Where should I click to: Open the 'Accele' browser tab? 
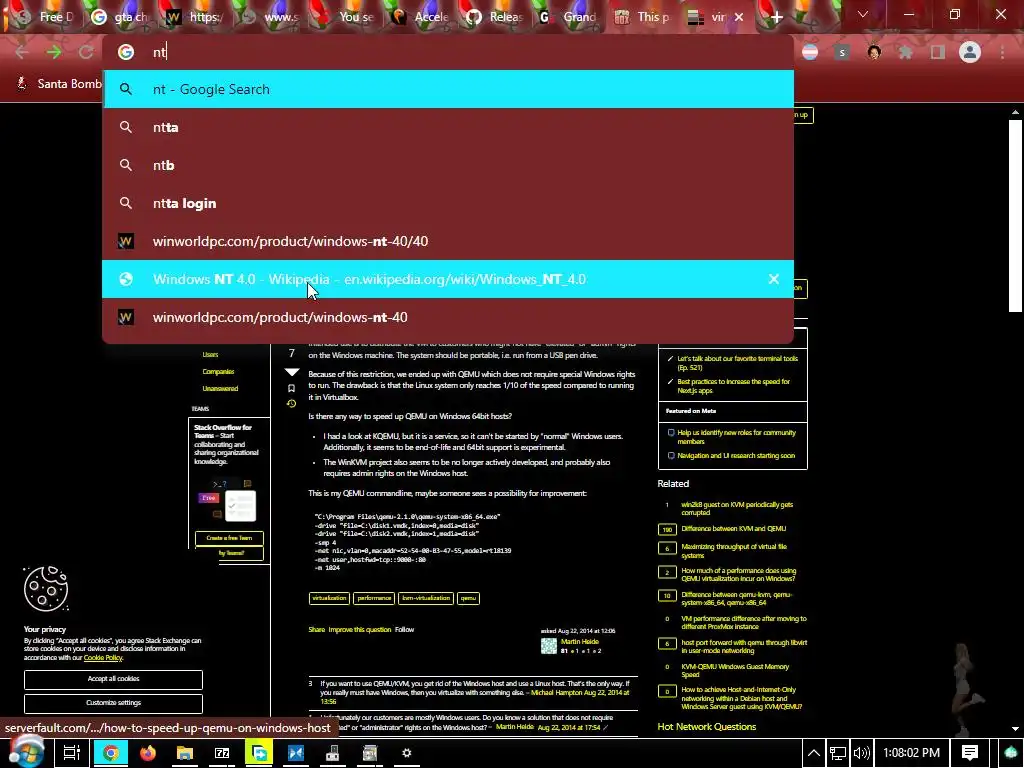421,17
